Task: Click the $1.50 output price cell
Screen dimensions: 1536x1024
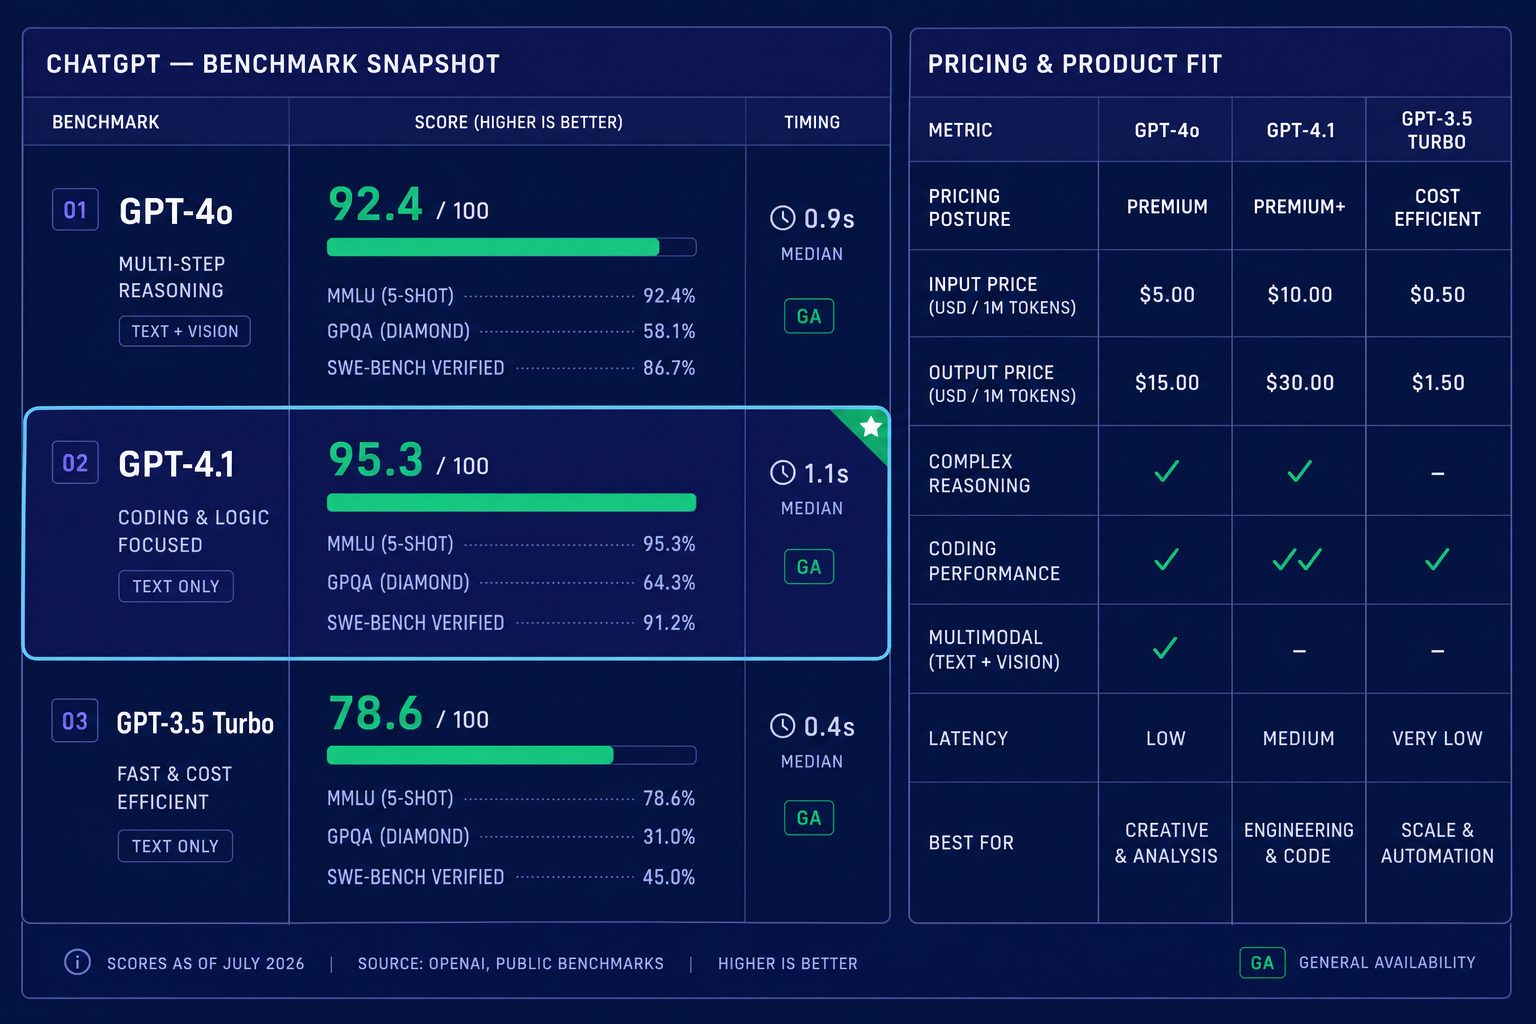Action: pyautogui.click(x=1438, y=383)
